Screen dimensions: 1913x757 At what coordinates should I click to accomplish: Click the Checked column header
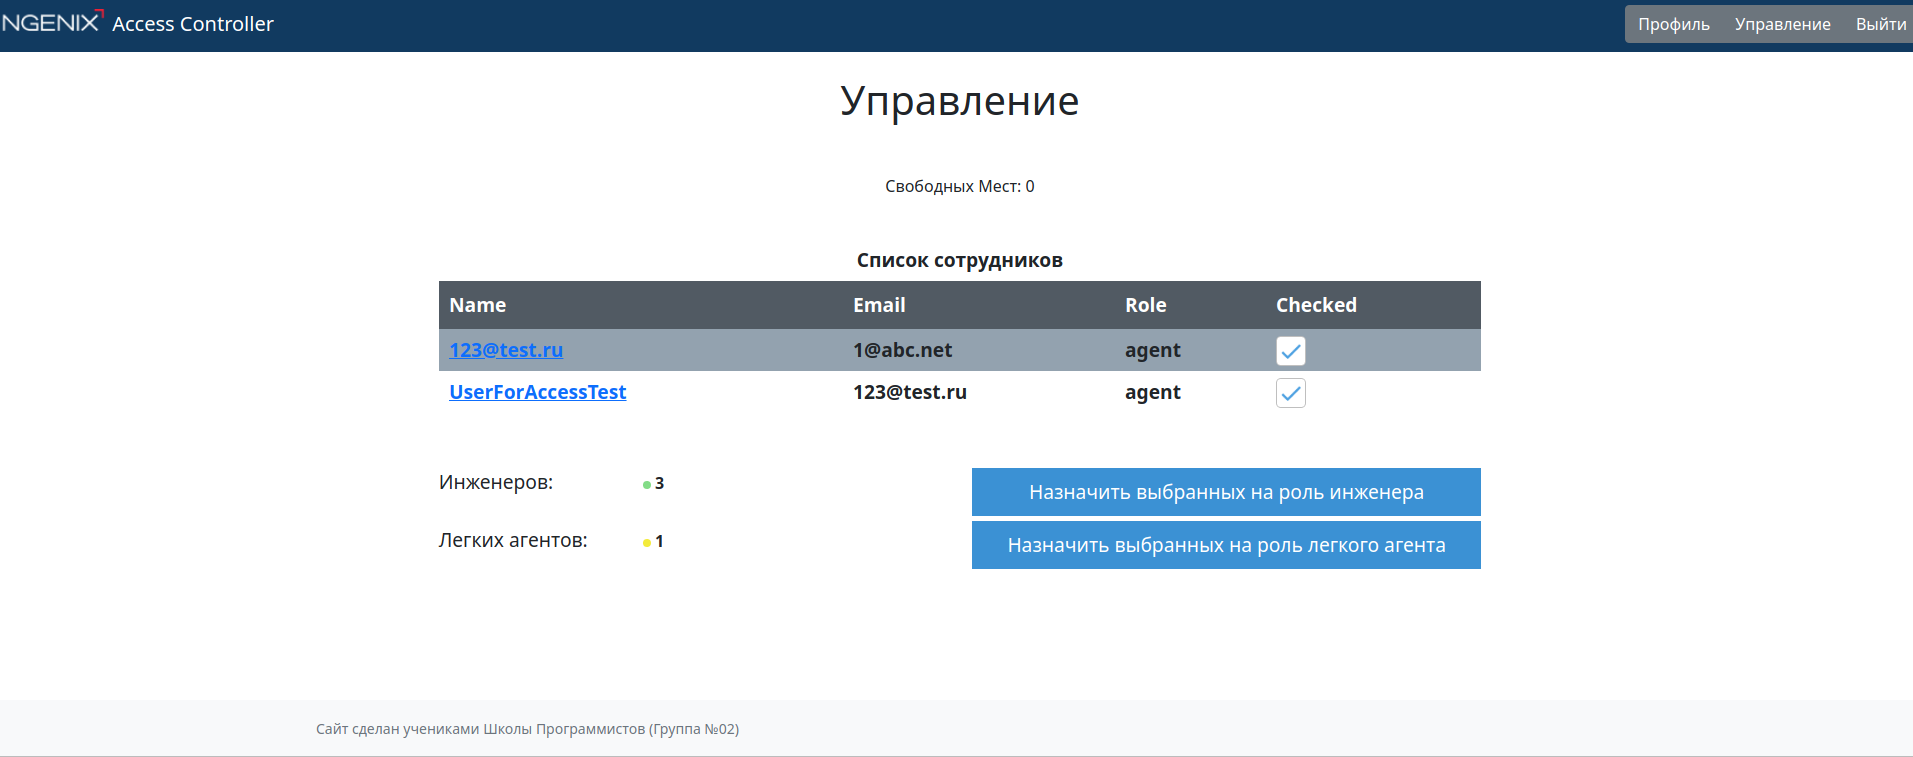(1316, 305)
